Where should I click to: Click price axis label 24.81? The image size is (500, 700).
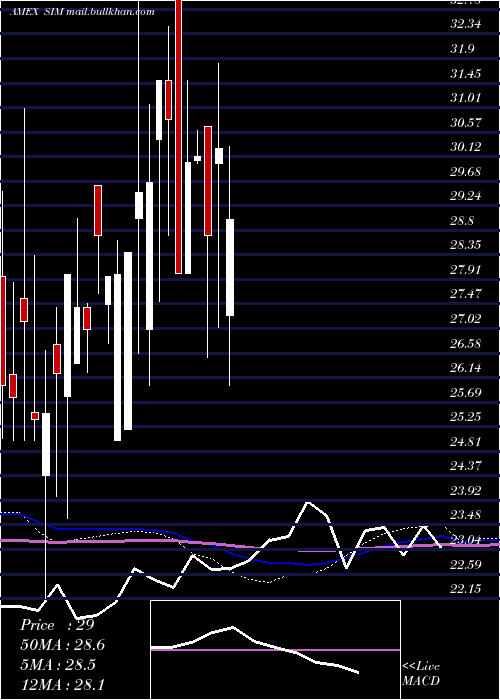466,442
